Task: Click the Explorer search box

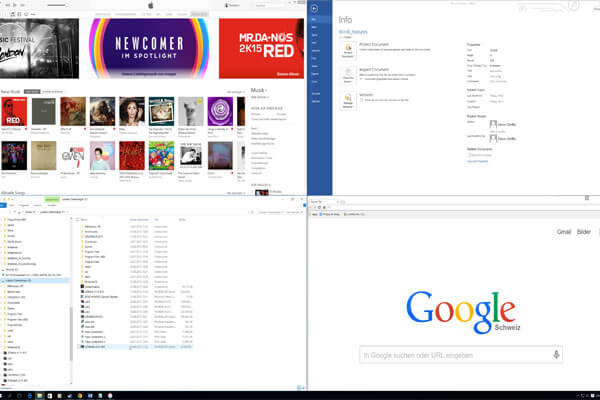Action: coord(279,212)
